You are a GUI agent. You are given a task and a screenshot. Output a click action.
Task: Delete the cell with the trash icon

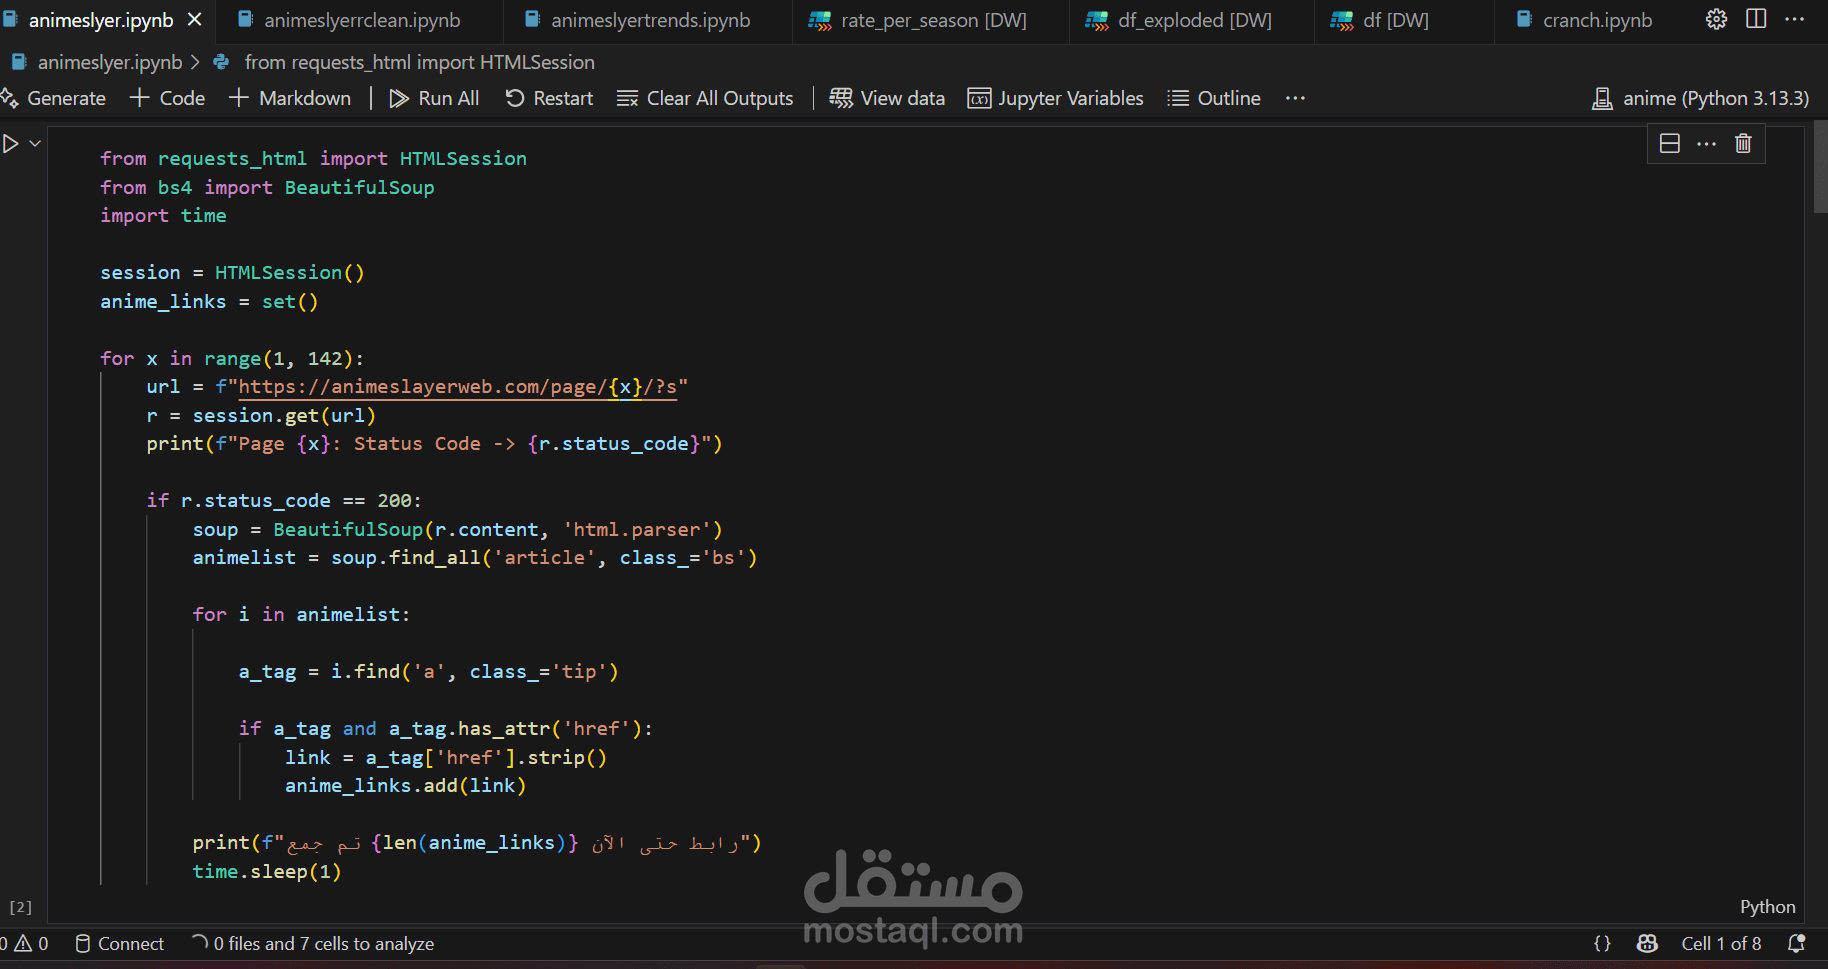point(1743,143)
